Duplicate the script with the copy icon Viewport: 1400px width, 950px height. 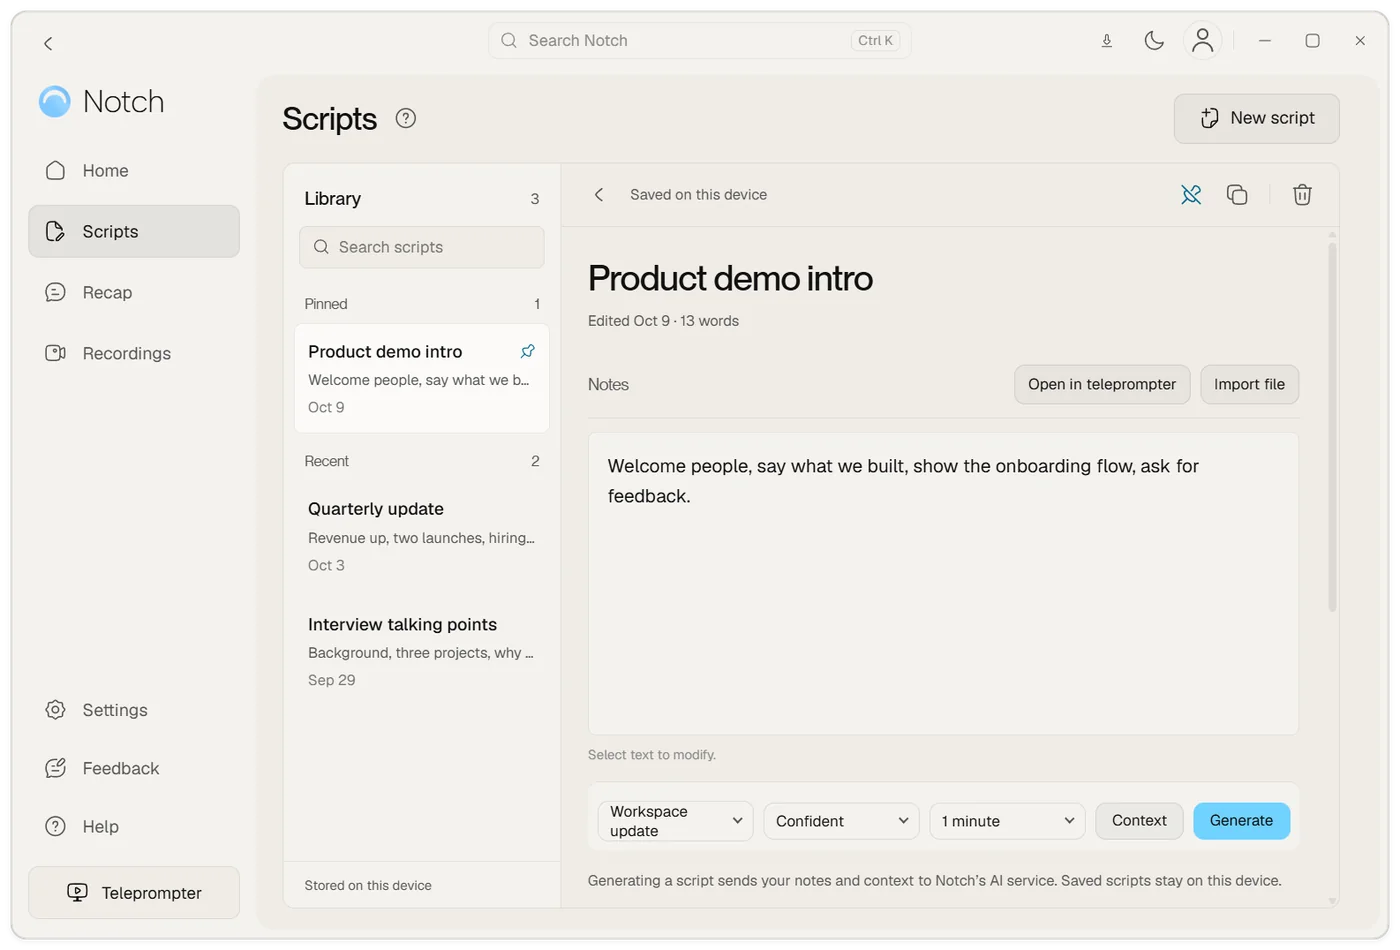tap(1237, 195)
